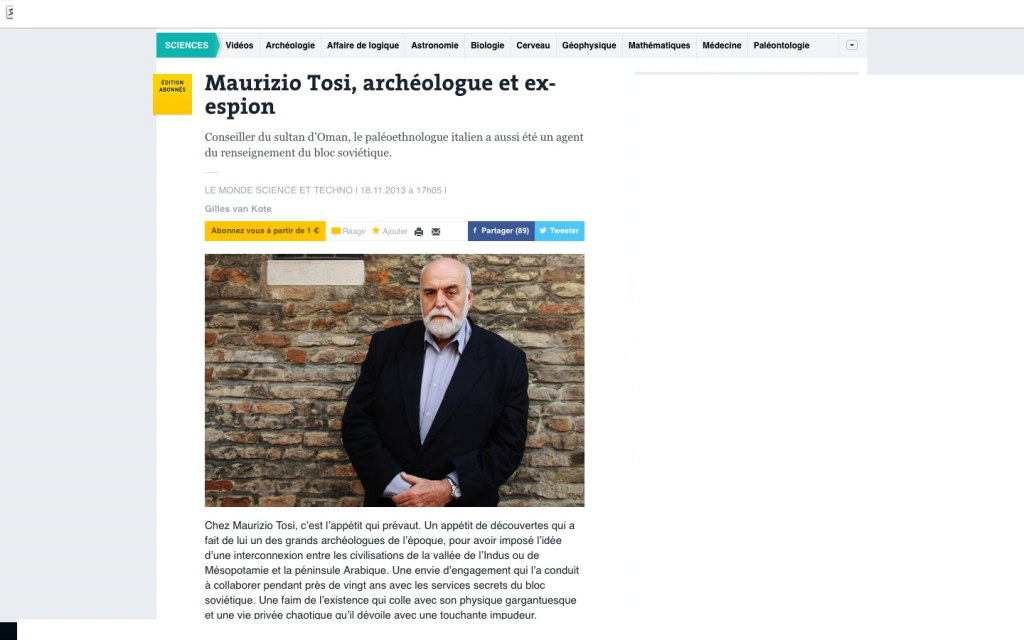Image resolution: width=1024 pixels, height=640 pixels.
Task: Click Abonnez vous à partir de 1 € button
Action: point(265,231)
